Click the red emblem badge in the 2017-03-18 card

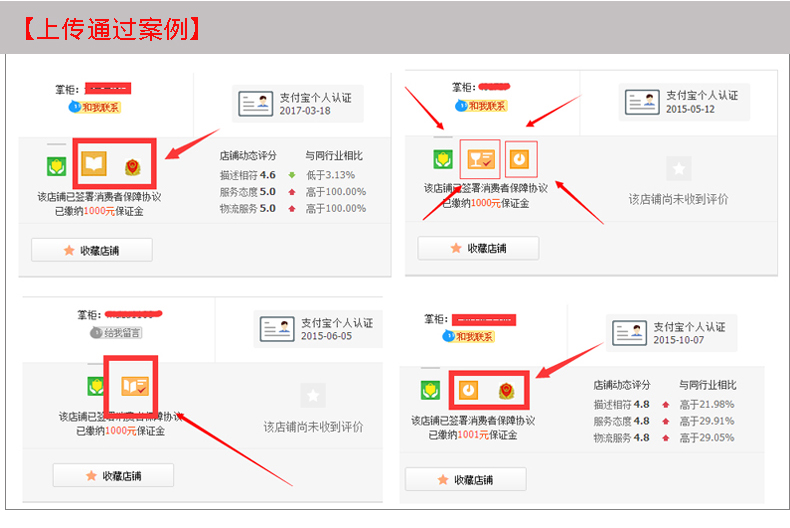(x=133, y=167)
